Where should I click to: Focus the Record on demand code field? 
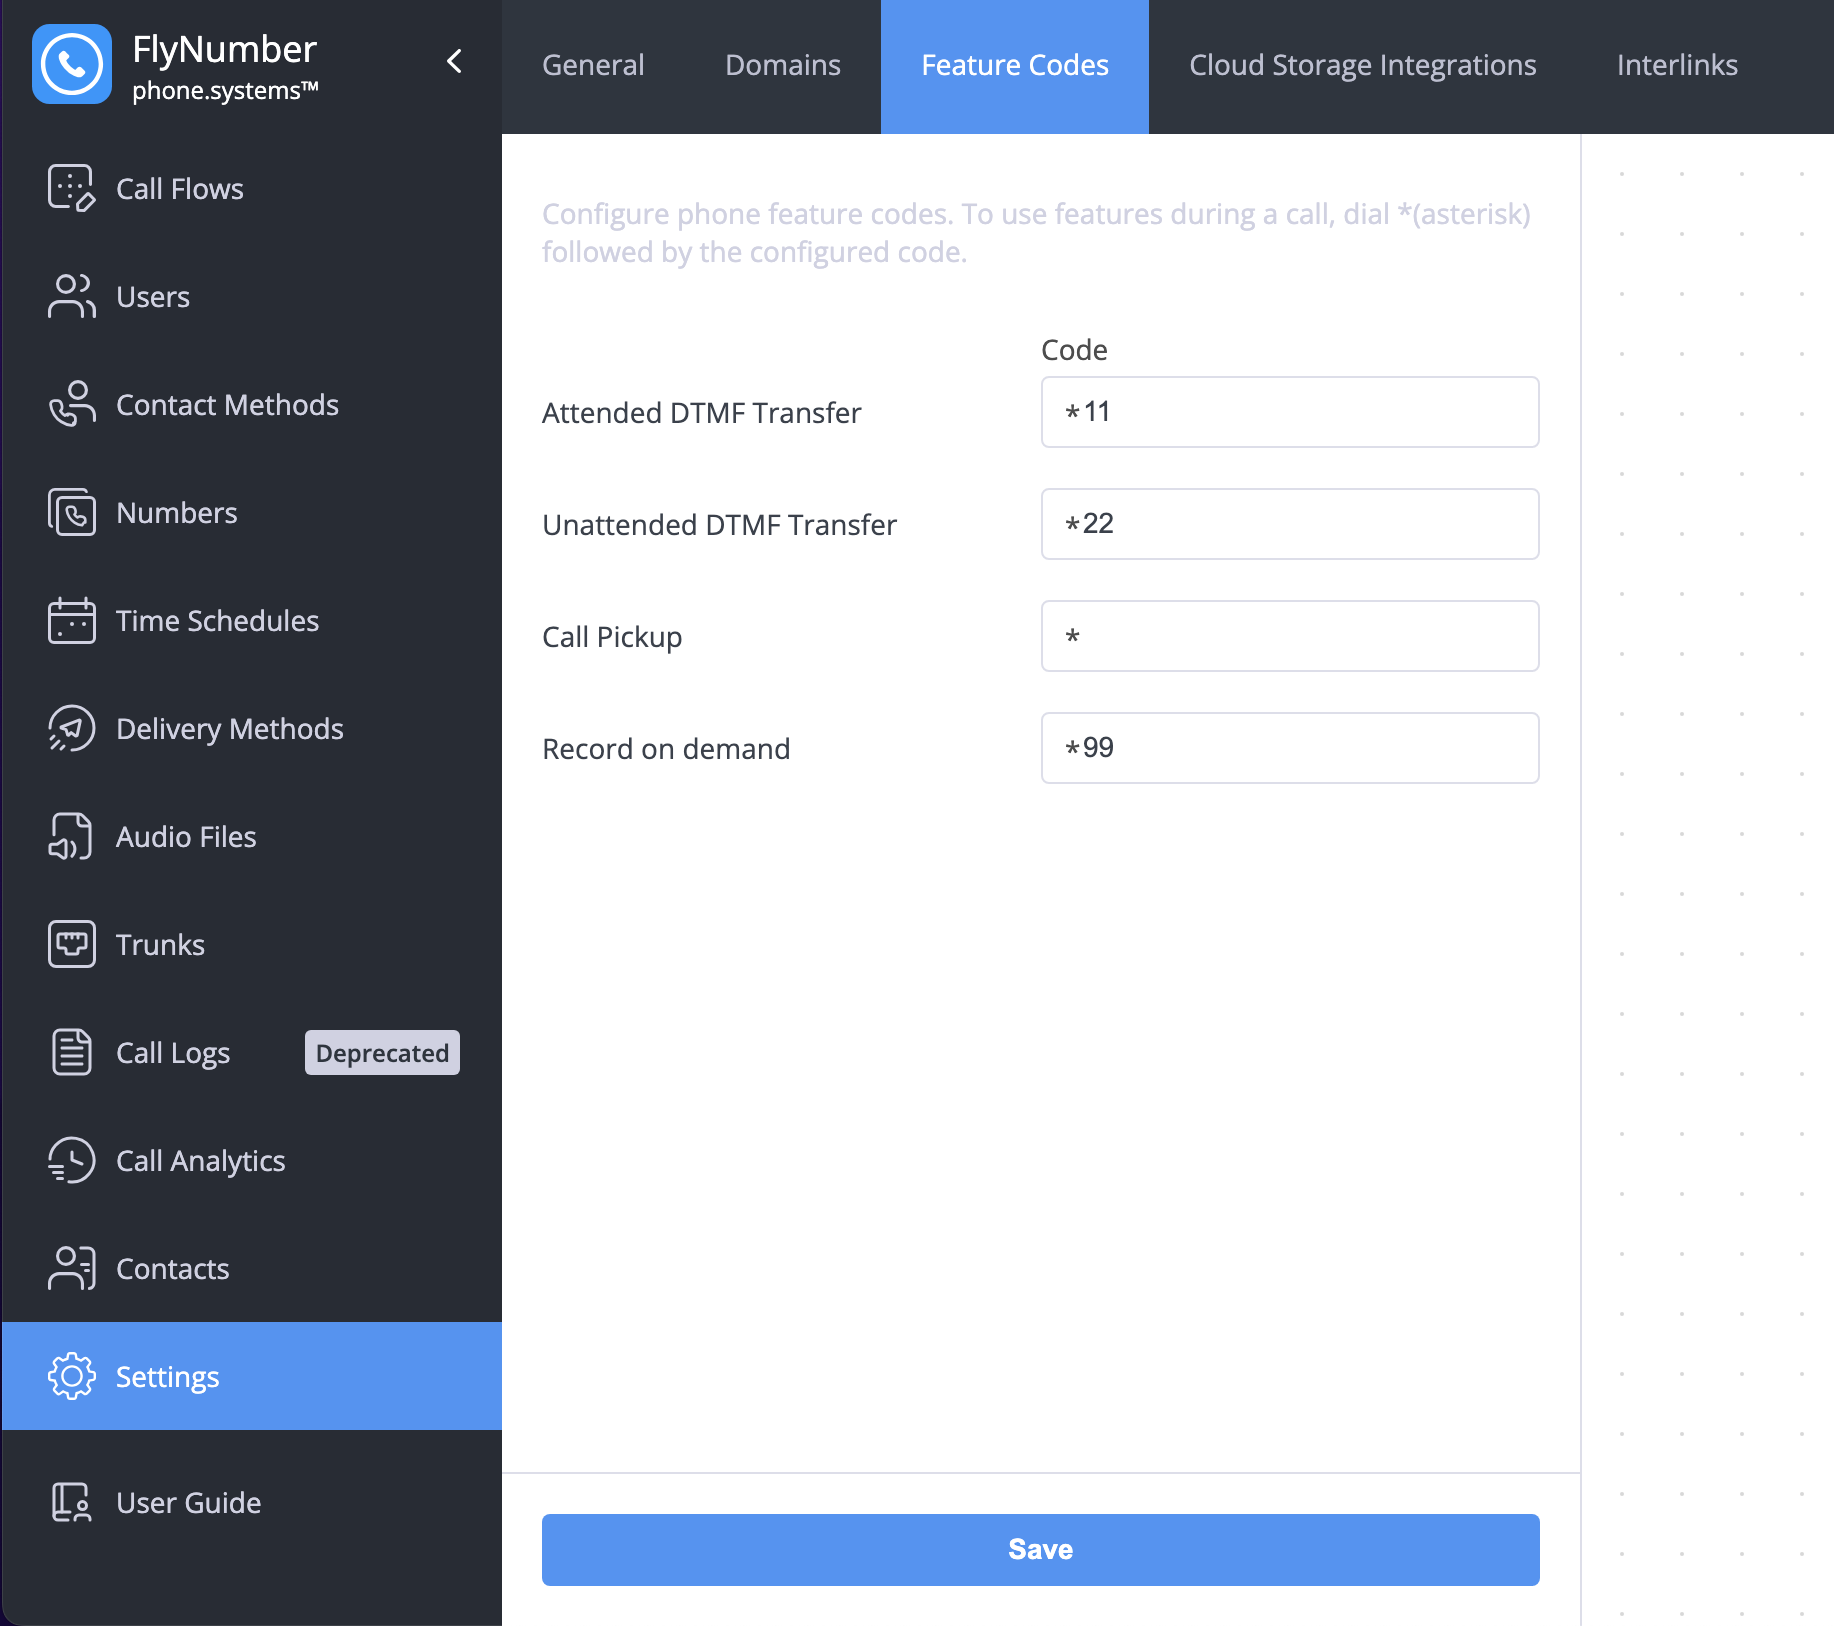[1290, 748]
